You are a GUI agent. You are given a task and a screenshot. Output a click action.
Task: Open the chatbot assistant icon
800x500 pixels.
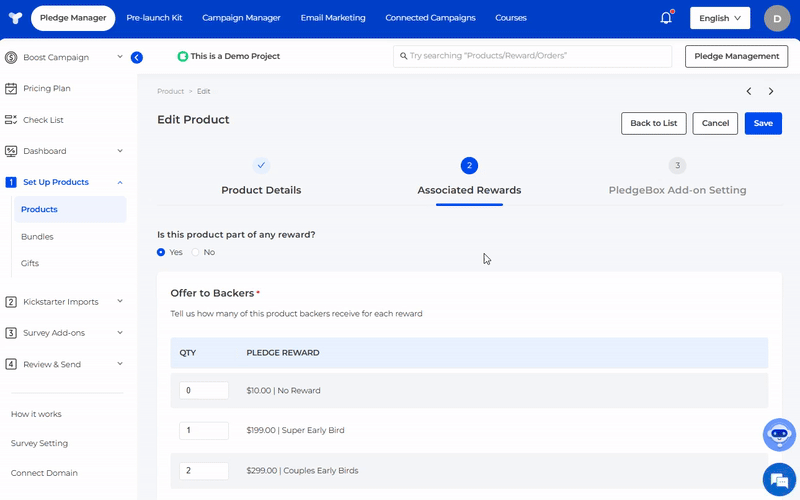(x=779, y=435)
